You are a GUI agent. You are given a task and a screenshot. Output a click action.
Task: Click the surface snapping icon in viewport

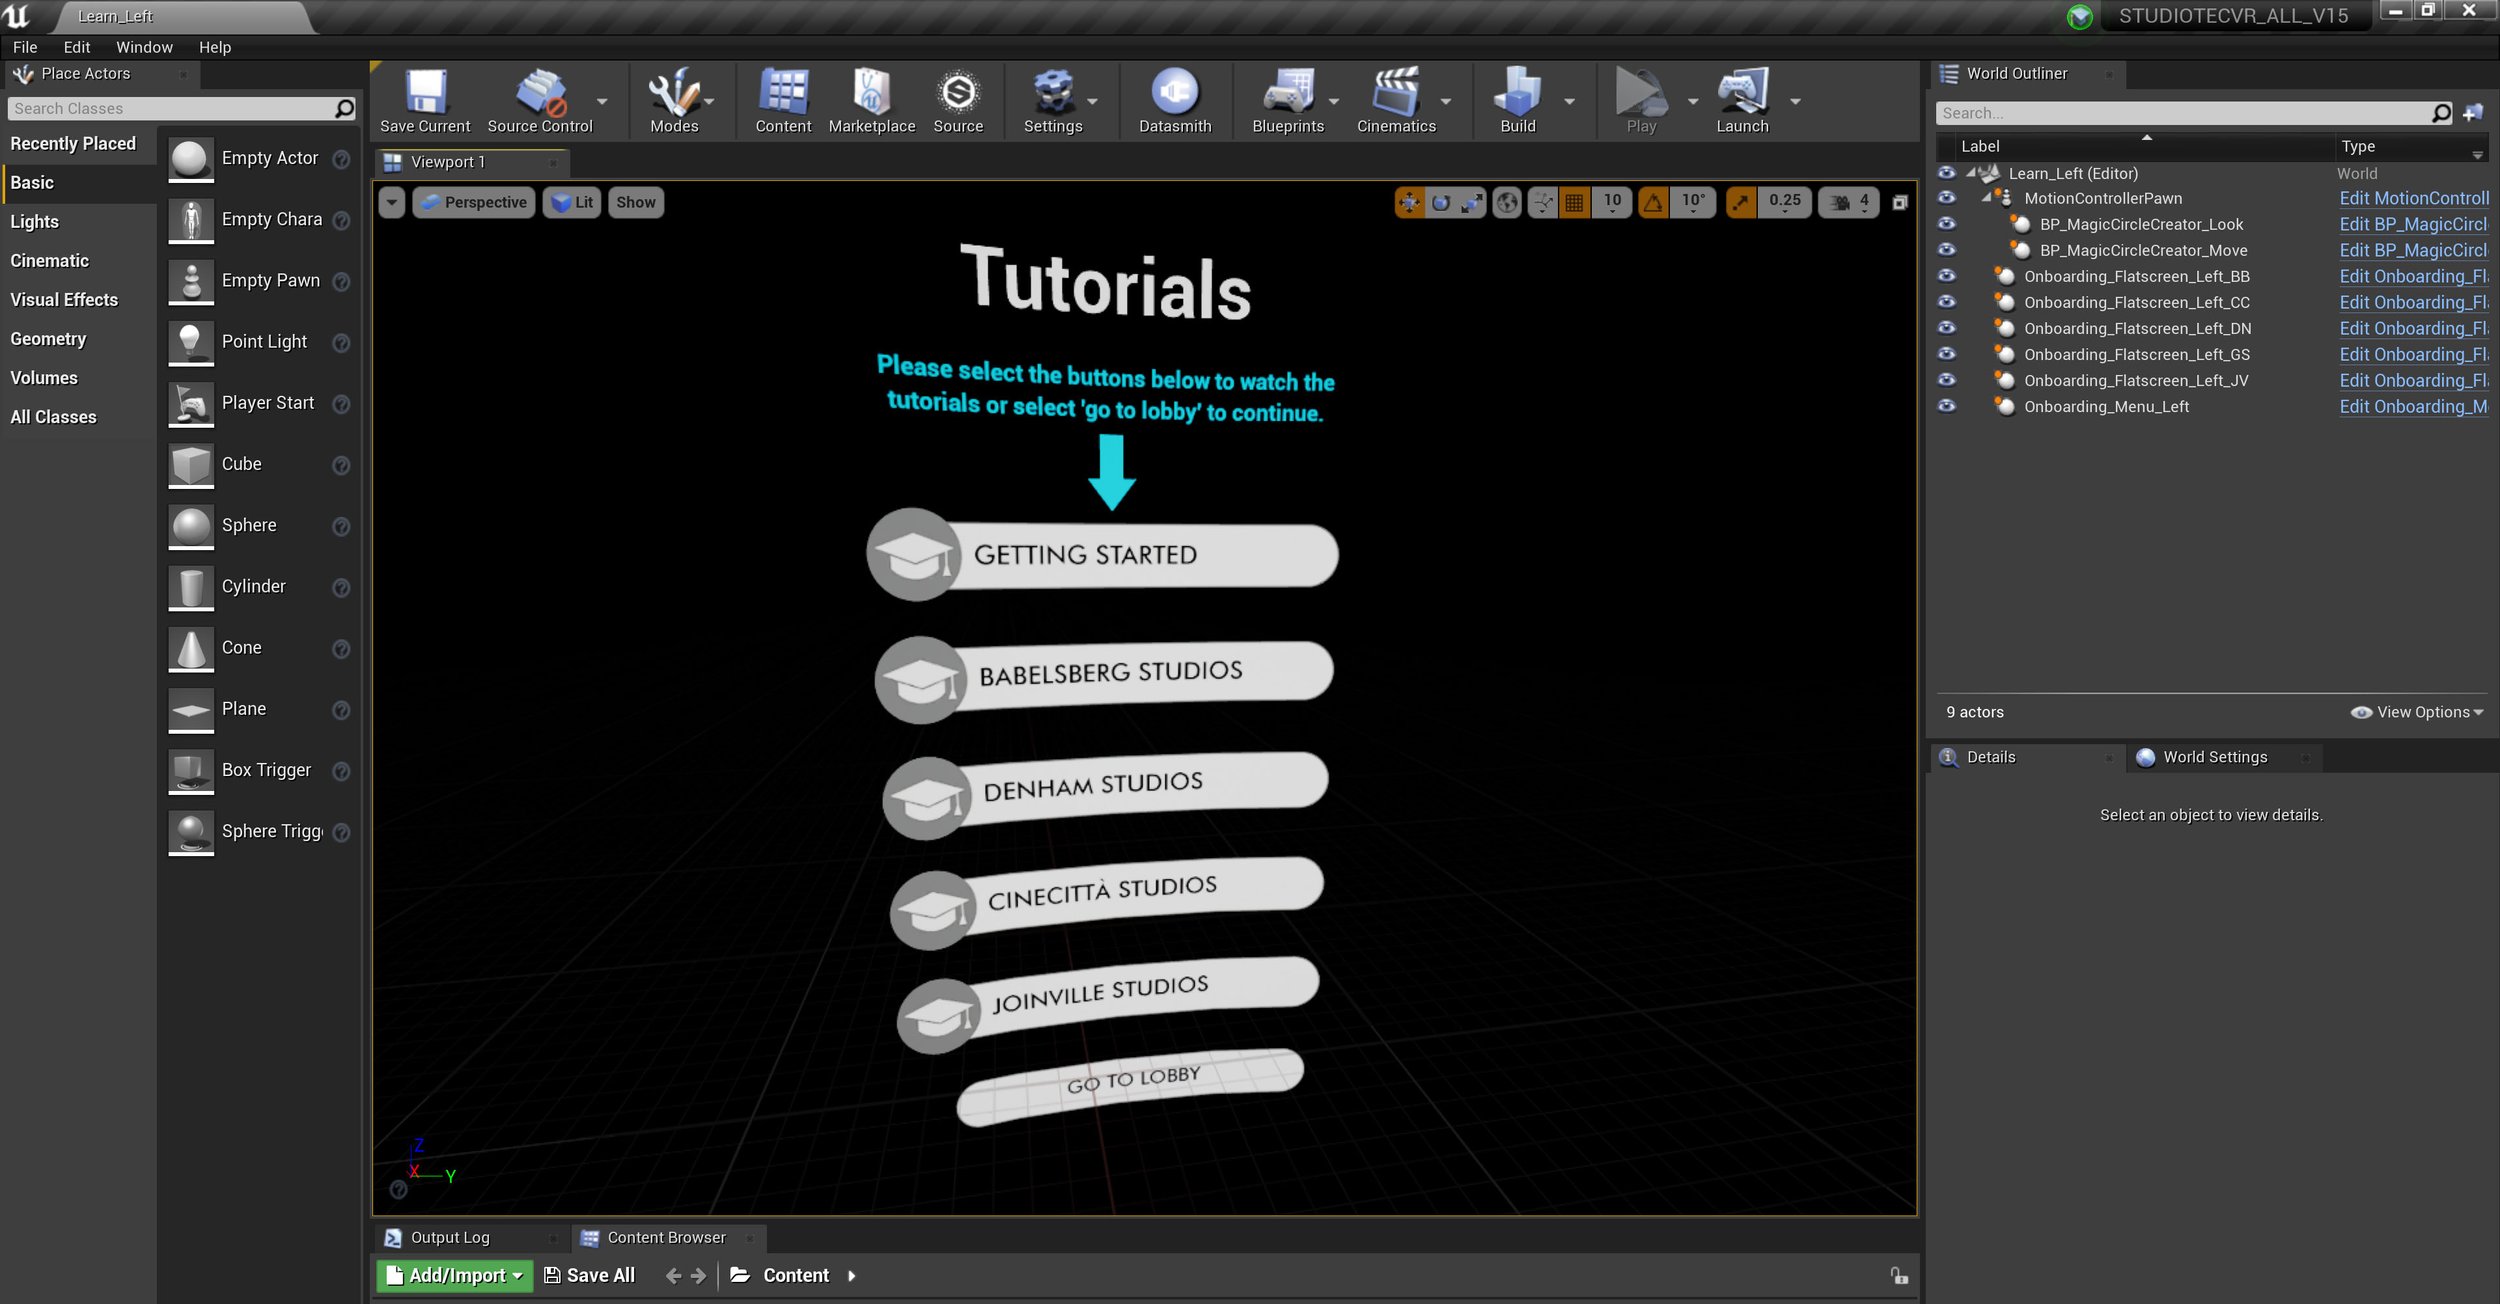pos(1543,203)
